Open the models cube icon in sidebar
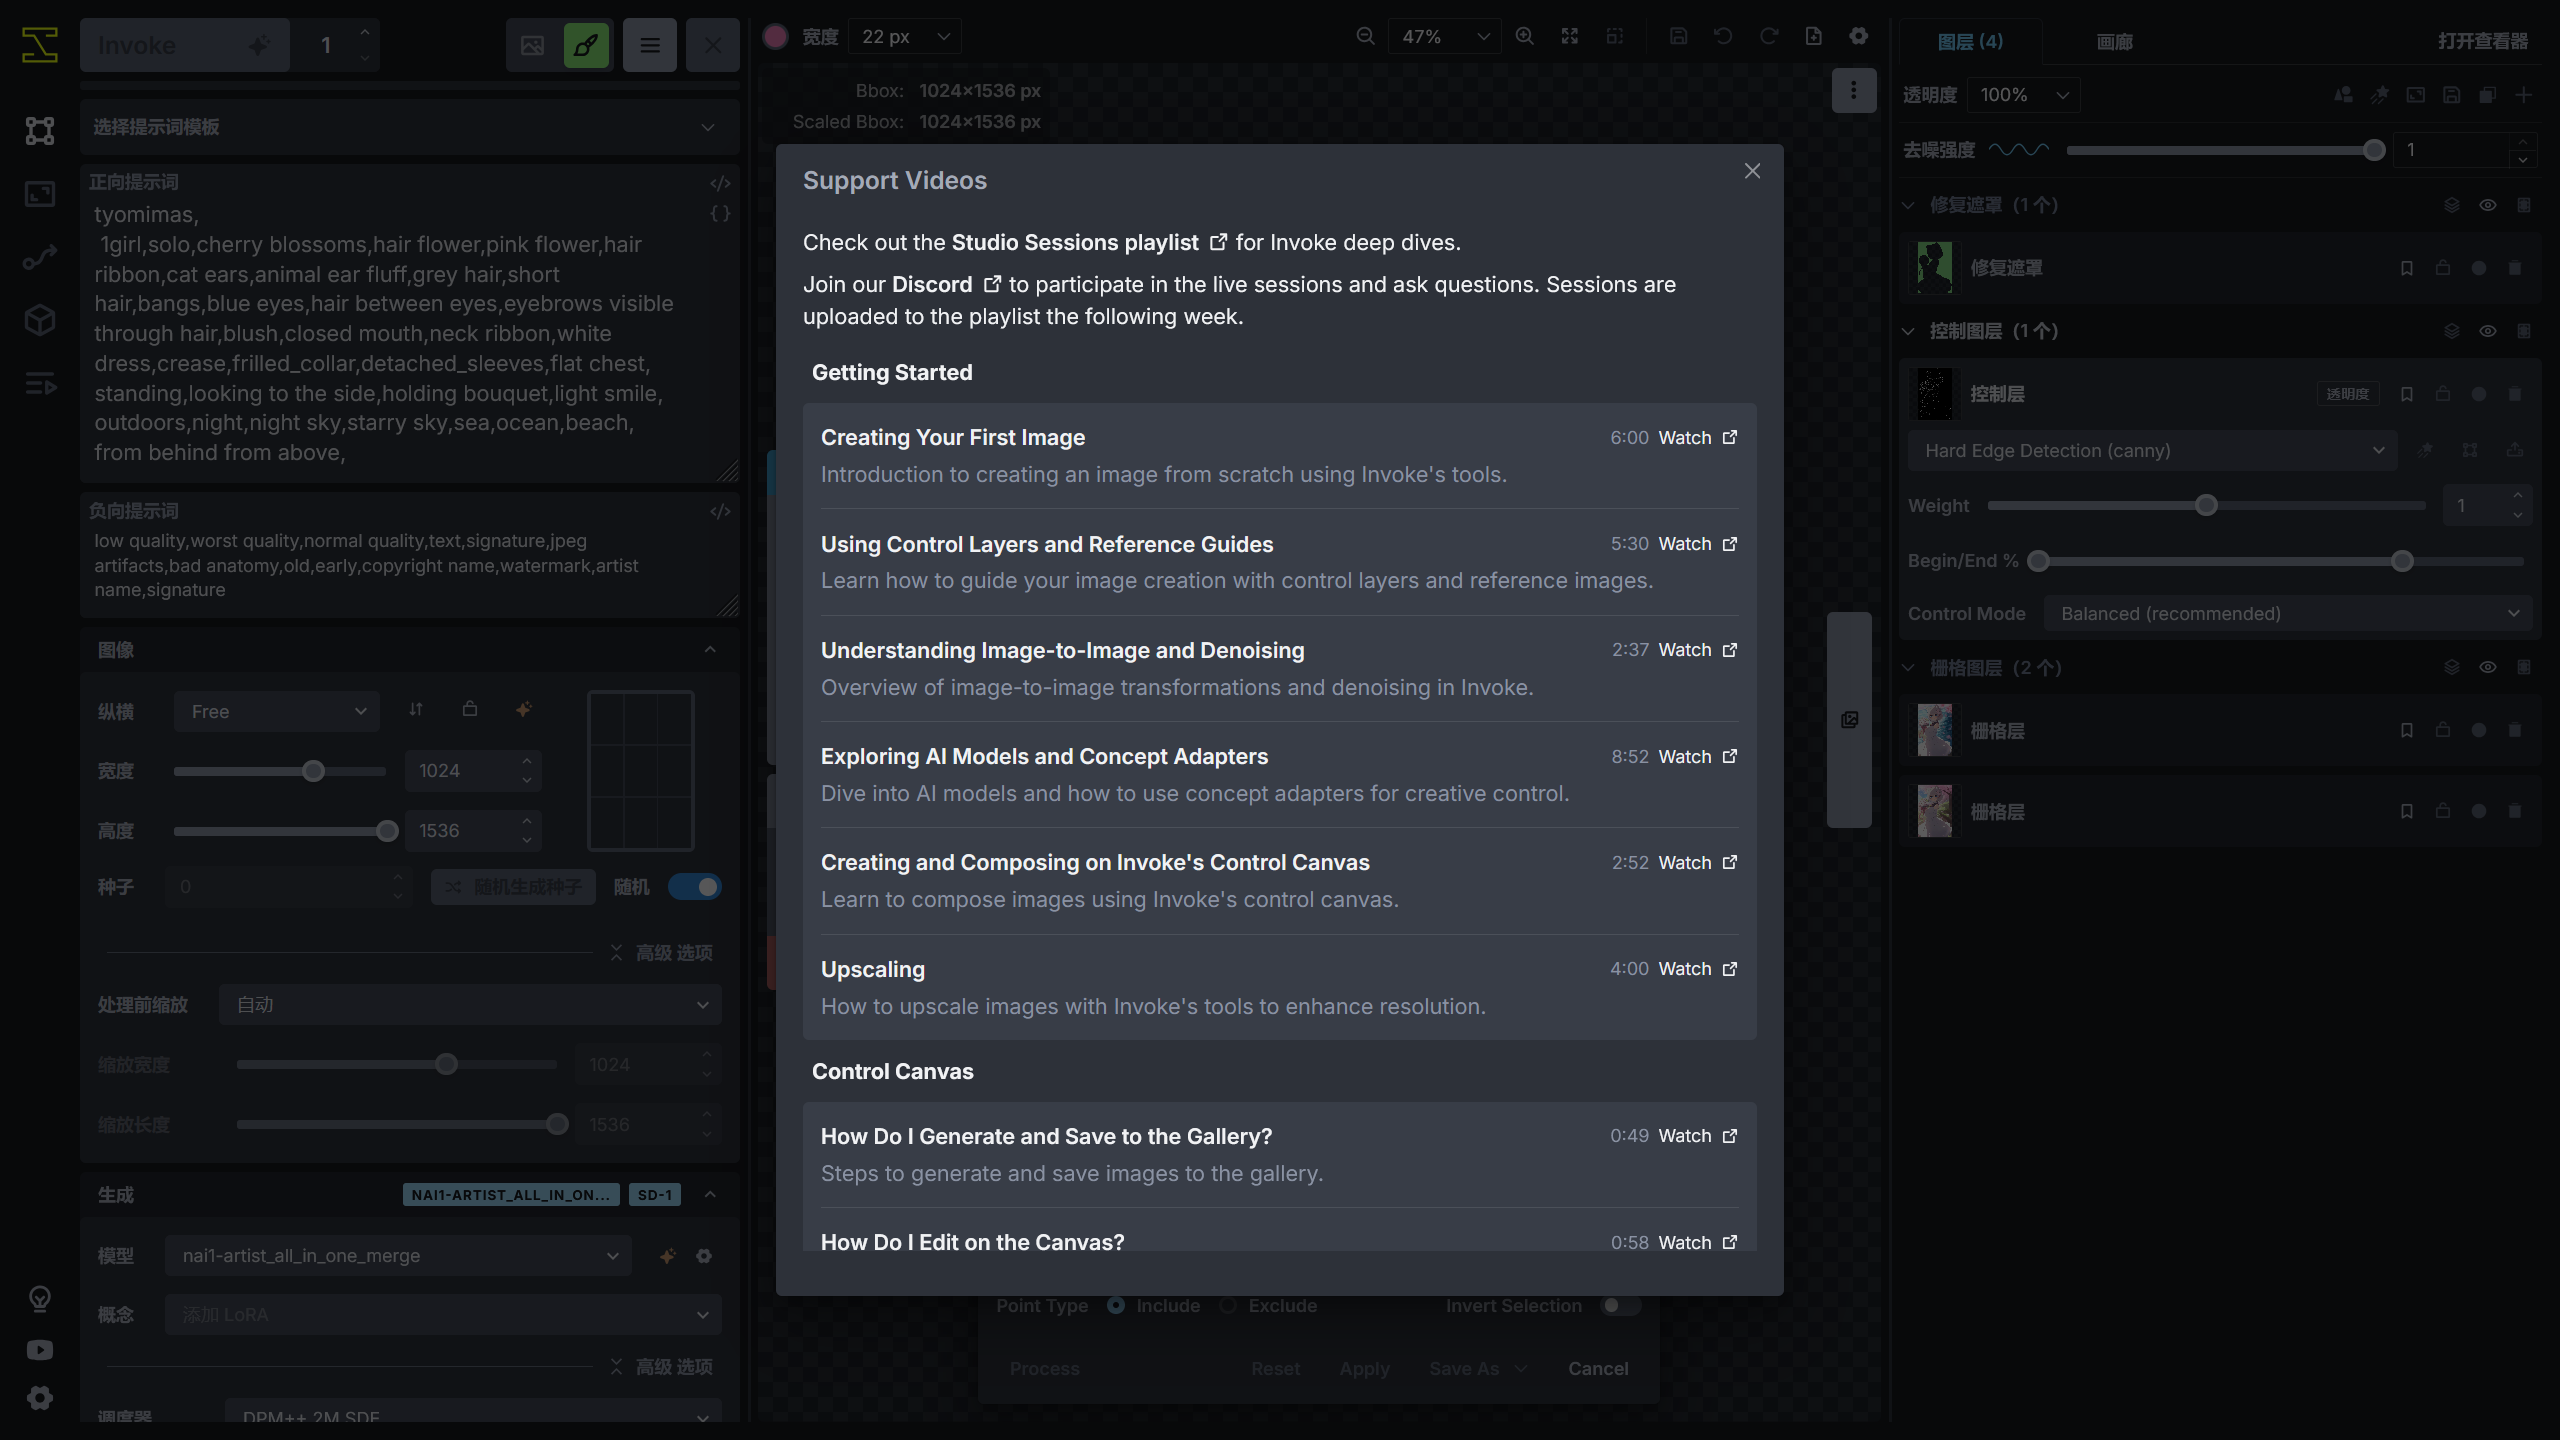 tap(40, 320)
